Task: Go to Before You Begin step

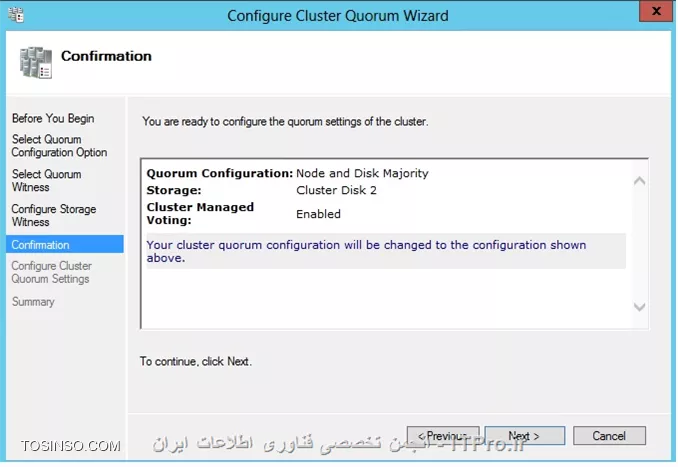Action: (53, 118)
